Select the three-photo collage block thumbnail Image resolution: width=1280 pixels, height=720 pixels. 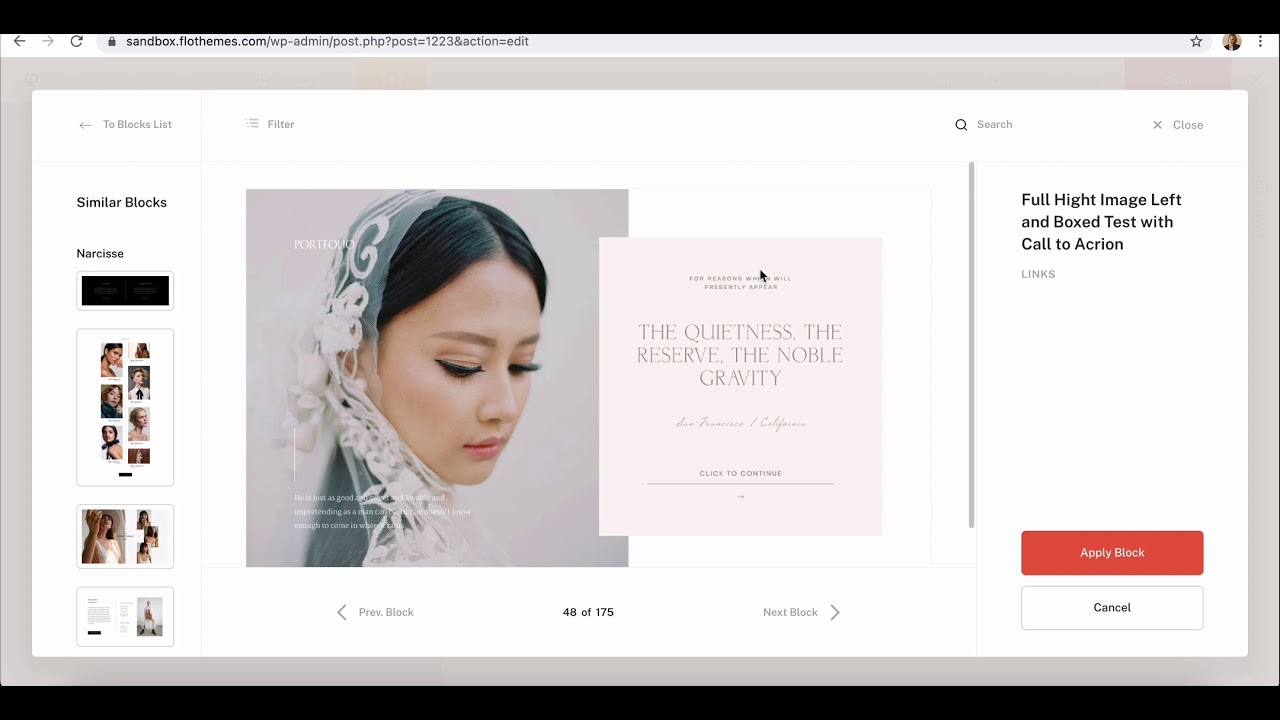coord(125,537)
